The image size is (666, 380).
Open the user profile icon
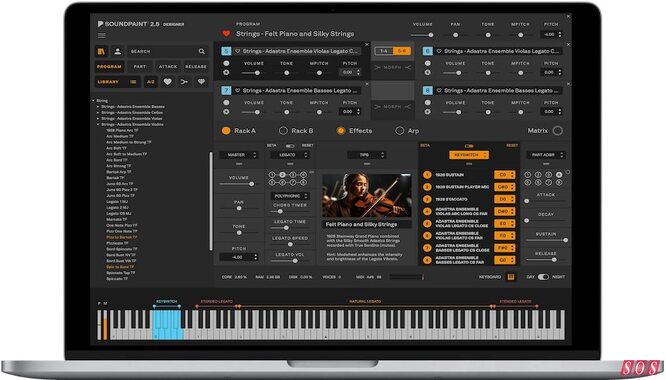click(118, 51)
